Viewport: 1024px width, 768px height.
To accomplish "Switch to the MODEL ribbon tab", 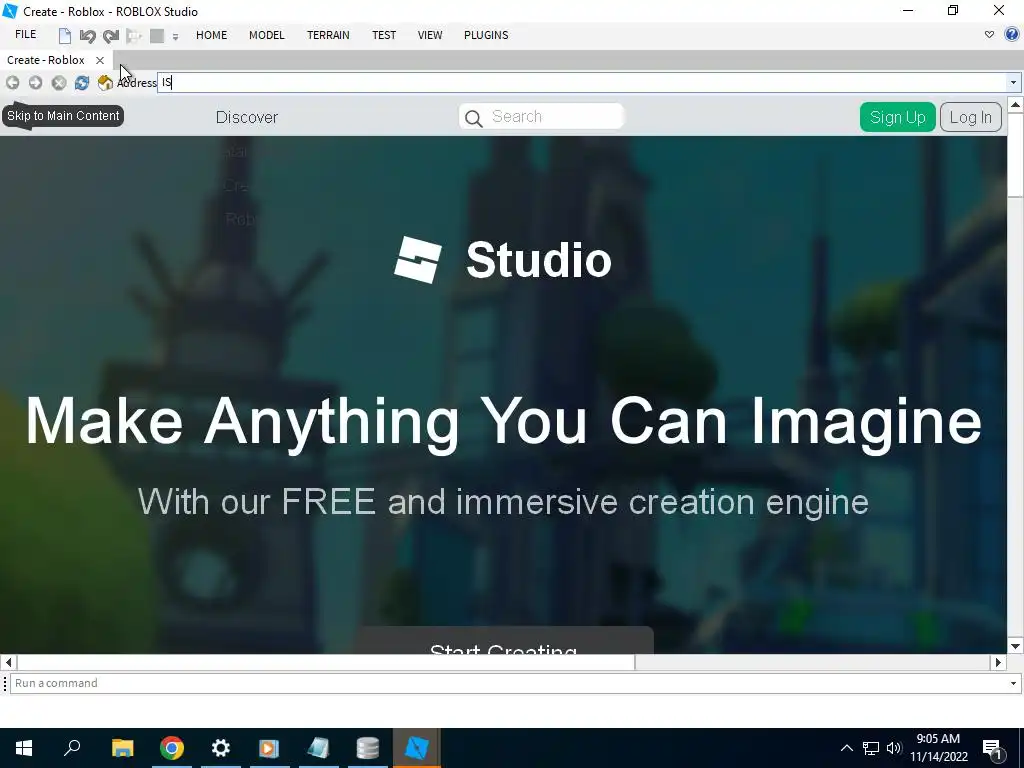I will (266, 35).
